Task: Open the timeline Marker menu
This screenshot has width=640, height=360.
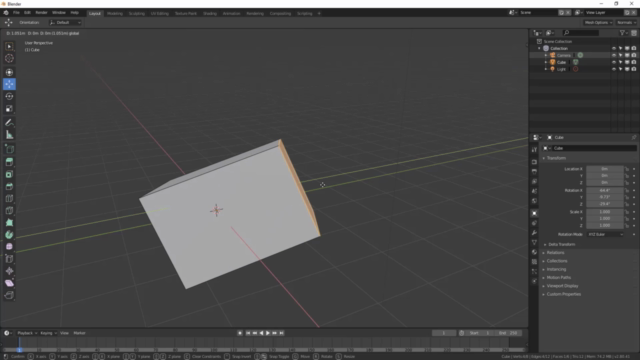Action: pyautogui.click(x=79, y=333)
